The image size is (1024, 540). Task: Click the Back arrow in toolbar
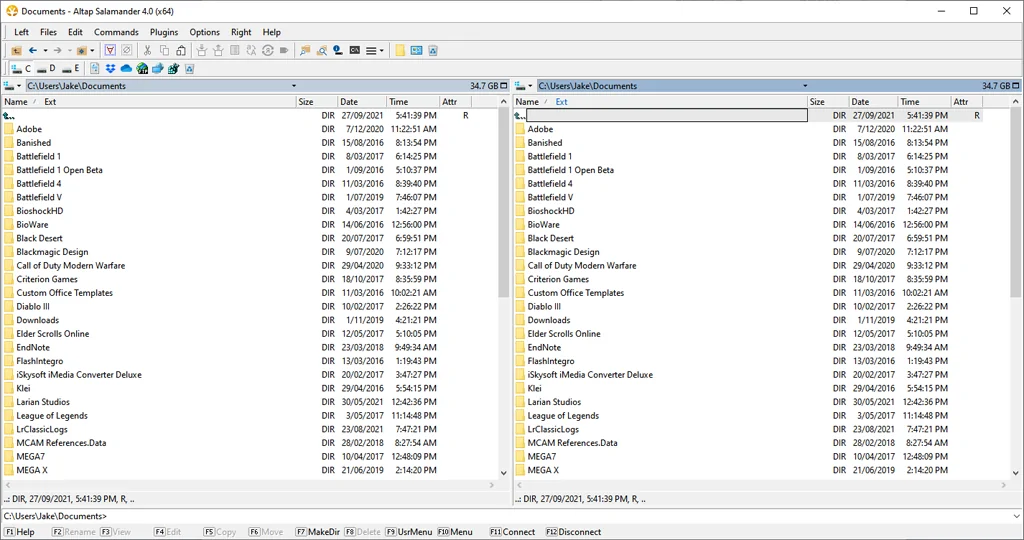pyautogui.click(x=33, y=50)
